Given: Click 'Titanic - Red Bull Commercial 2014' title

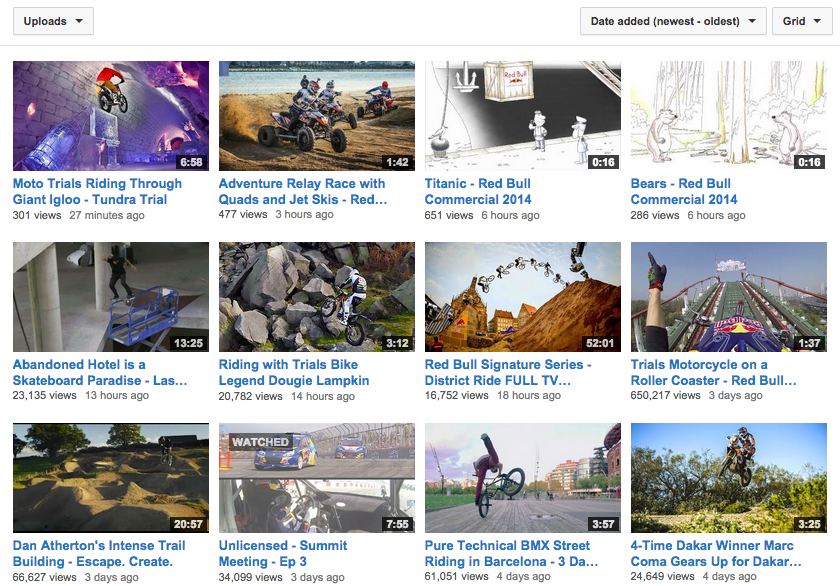Looking at the screenshot, I should coord(478,191).
